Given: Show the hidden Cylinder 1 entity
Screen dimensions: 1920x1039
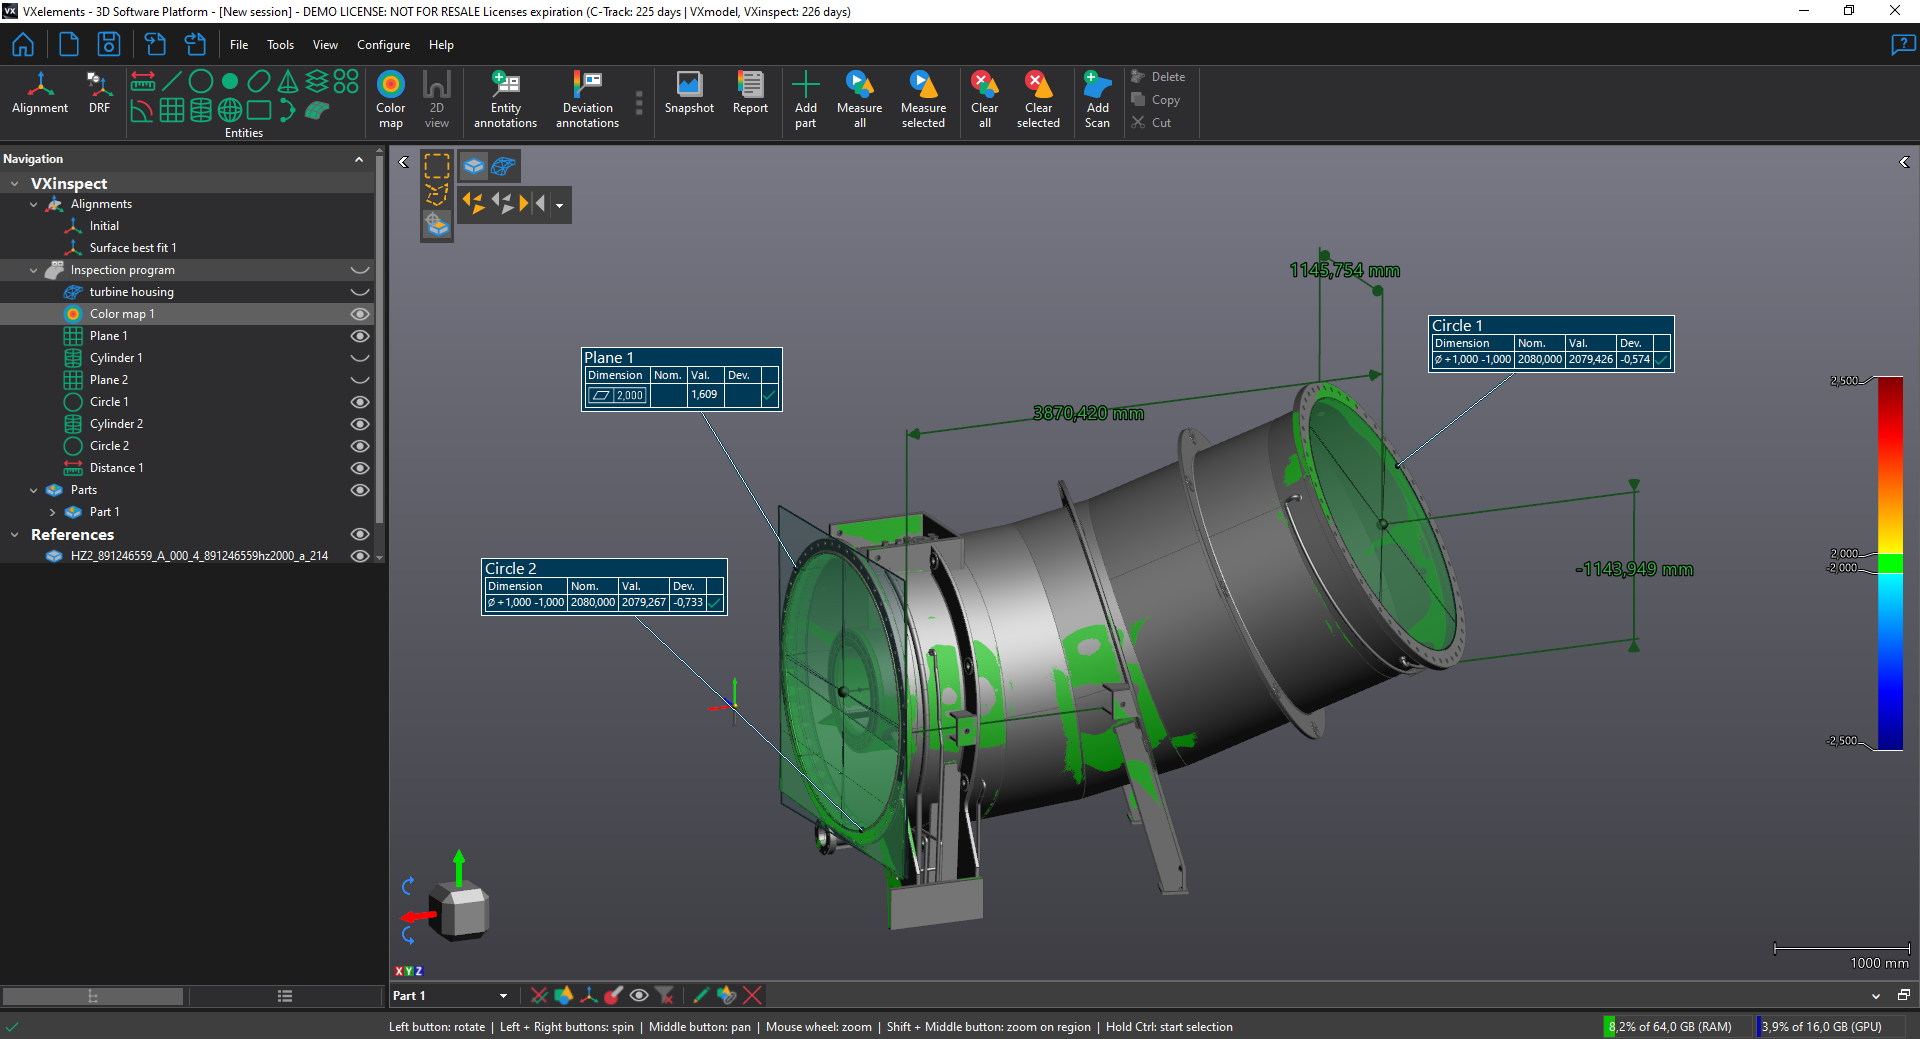Looking at the screenshot, I should 360,358.
